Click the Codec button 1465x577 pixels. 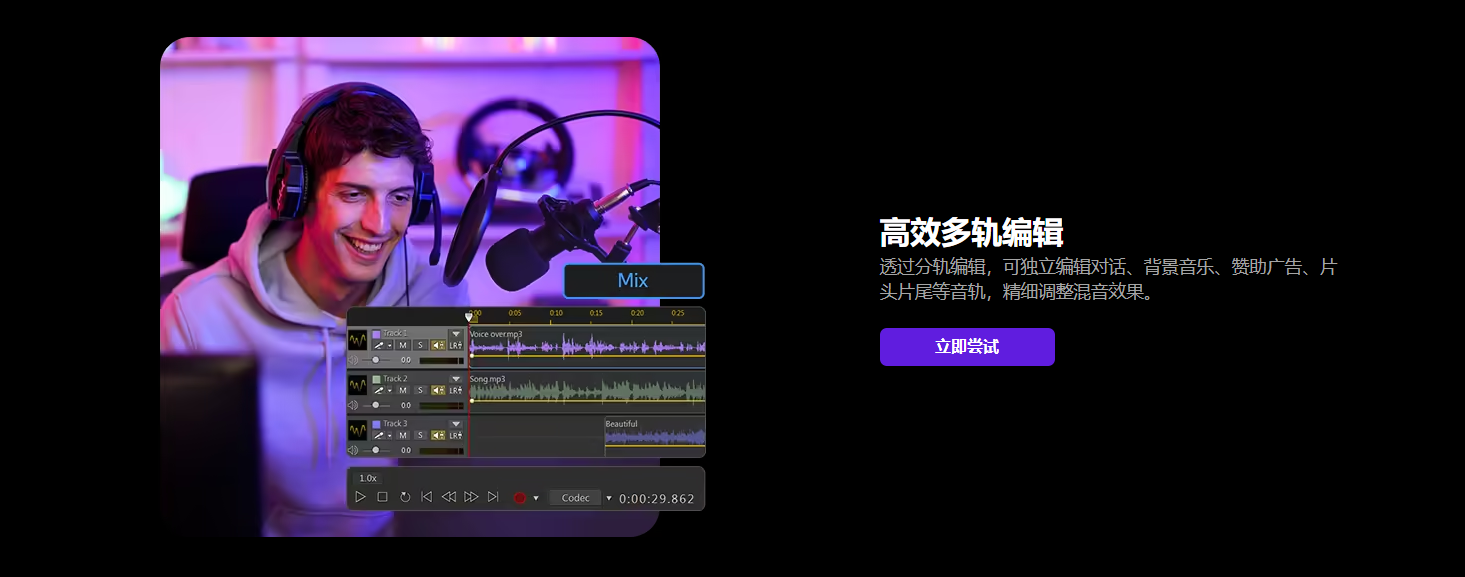[576, 498]
